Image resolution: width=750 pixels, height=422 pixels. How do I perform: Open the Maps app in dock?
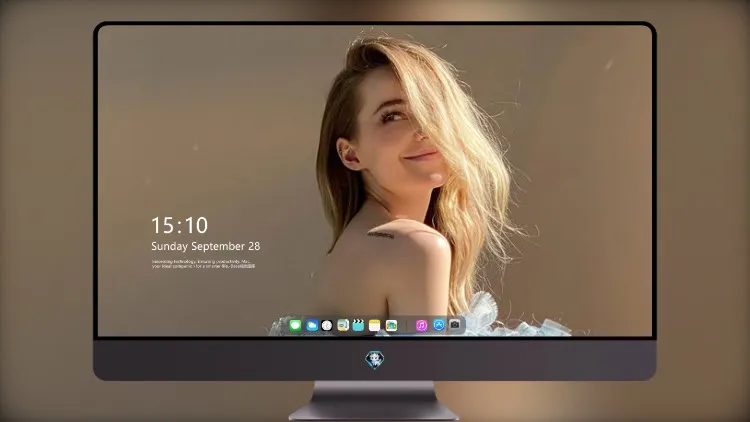coord(343,325)
